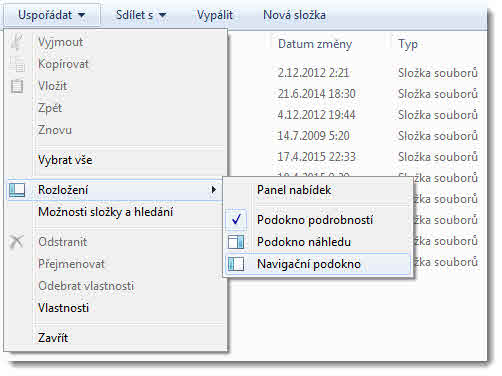Click Složka souborů in the 2.12.2012 row
The image size is (502, 376).
click(438, 73)
